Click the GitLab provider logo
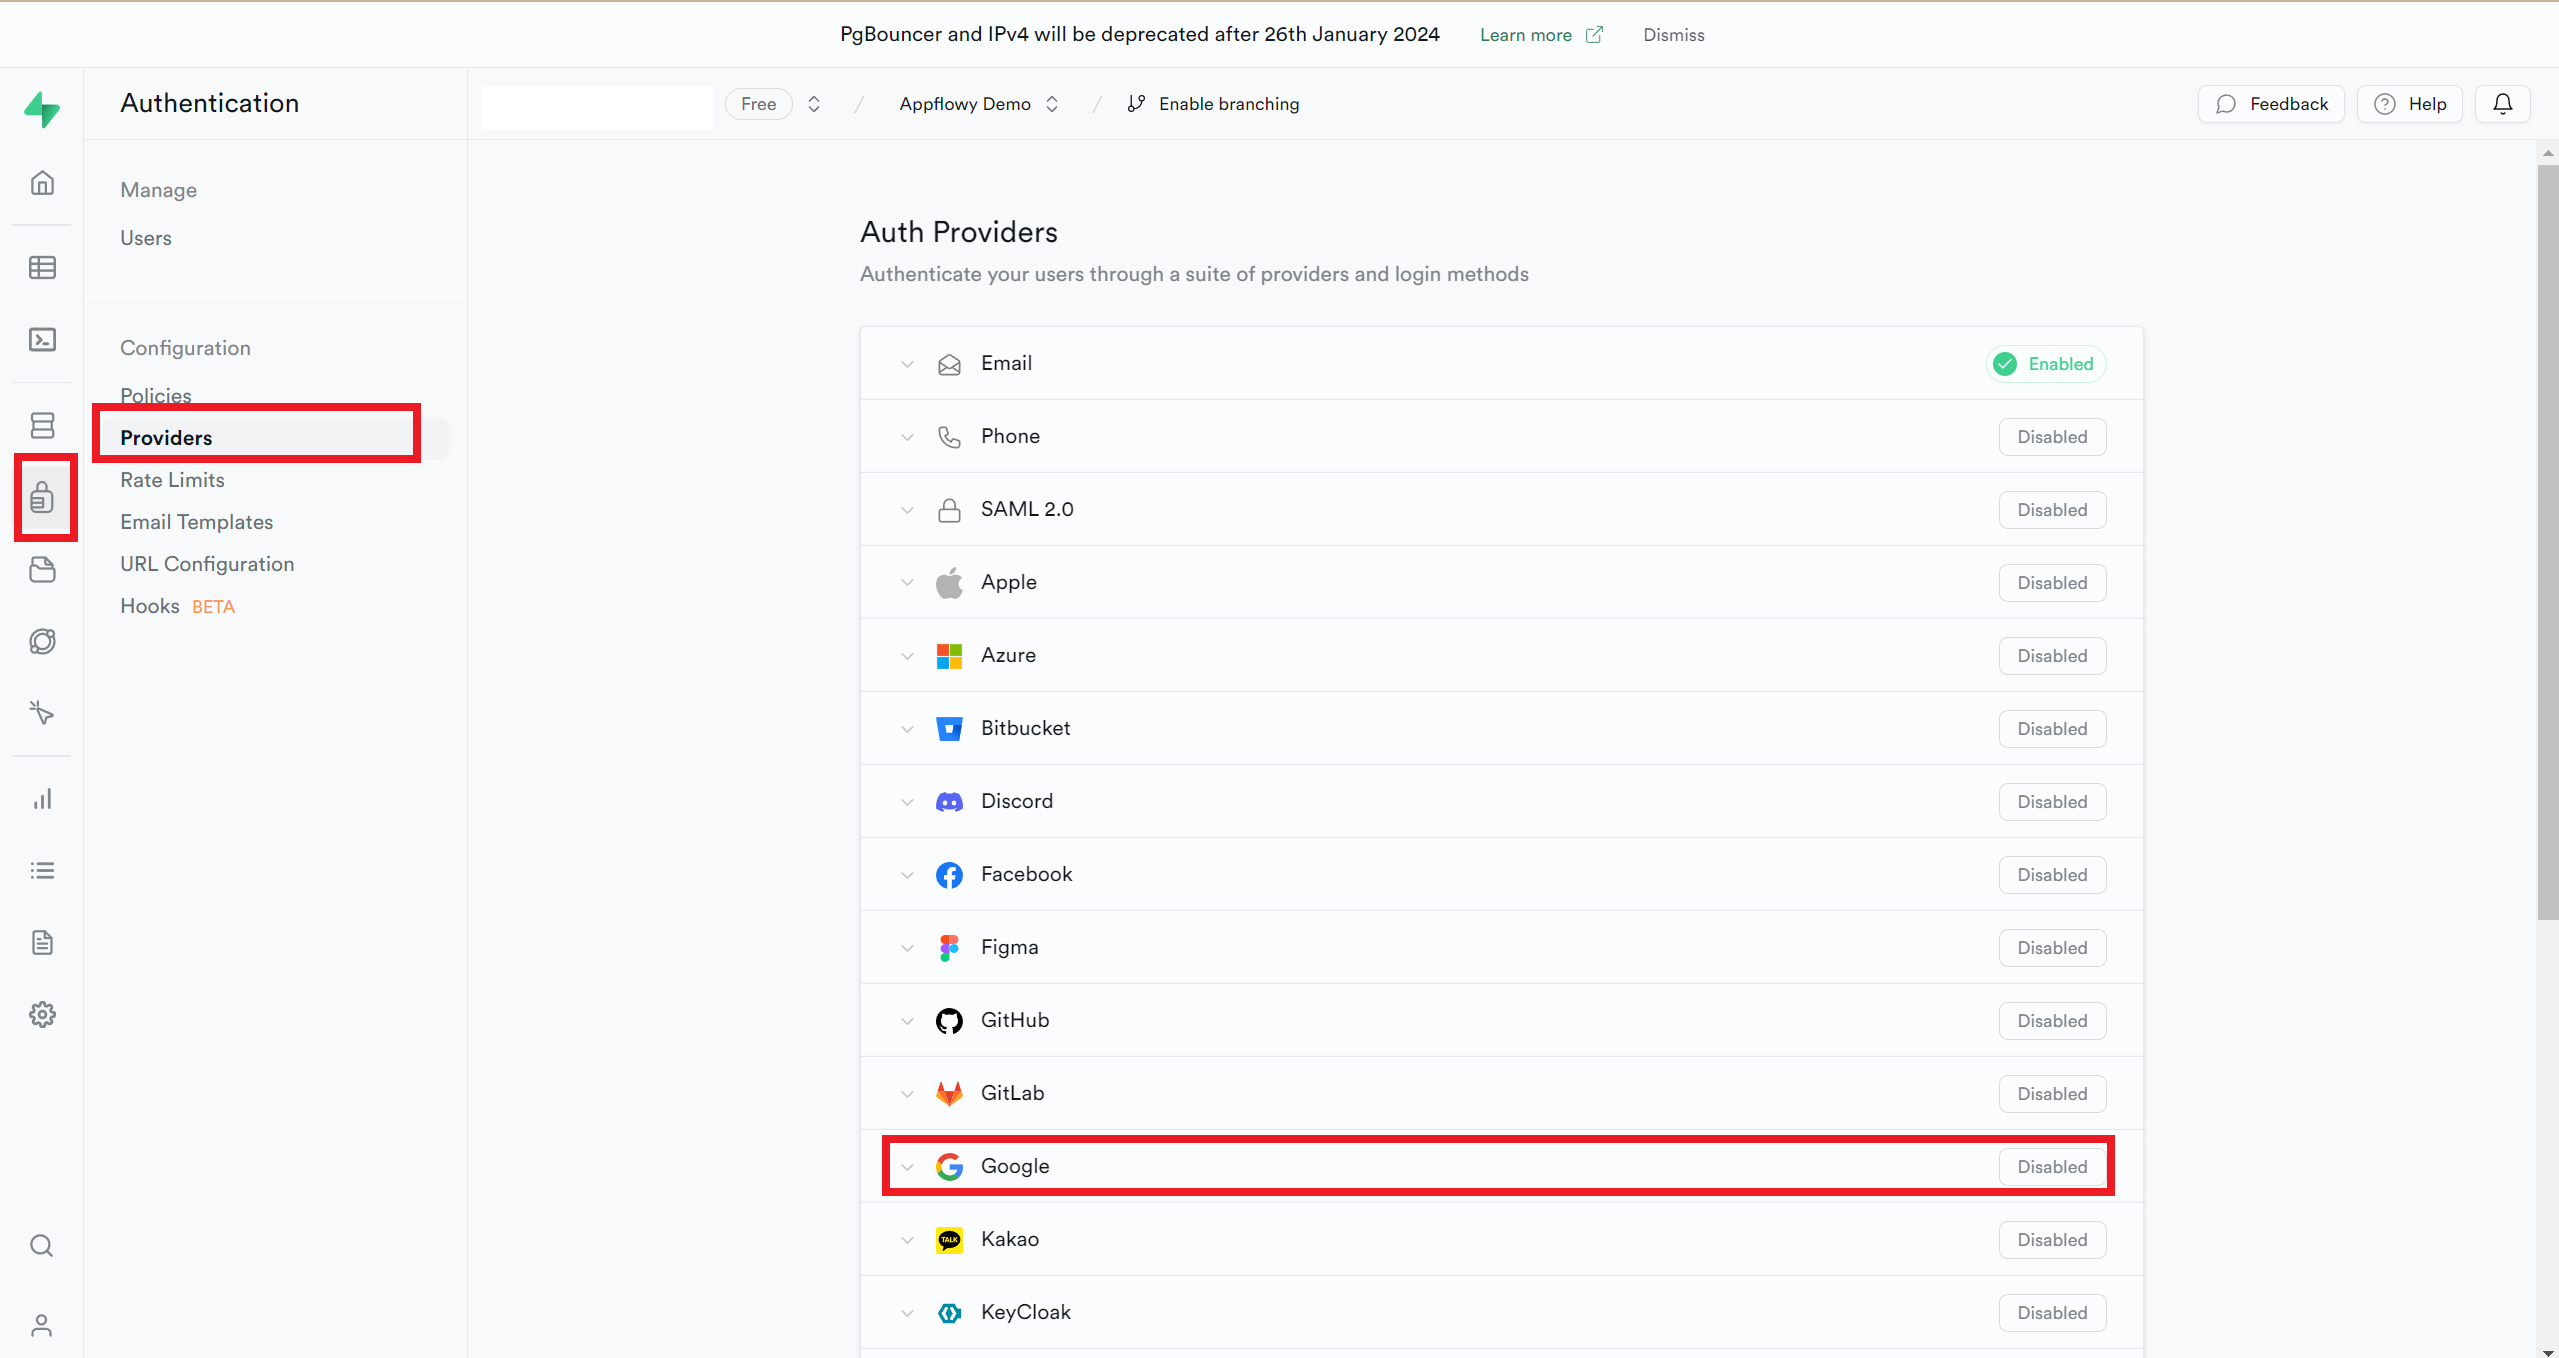The image size is (2559, 1358). 949,1094
